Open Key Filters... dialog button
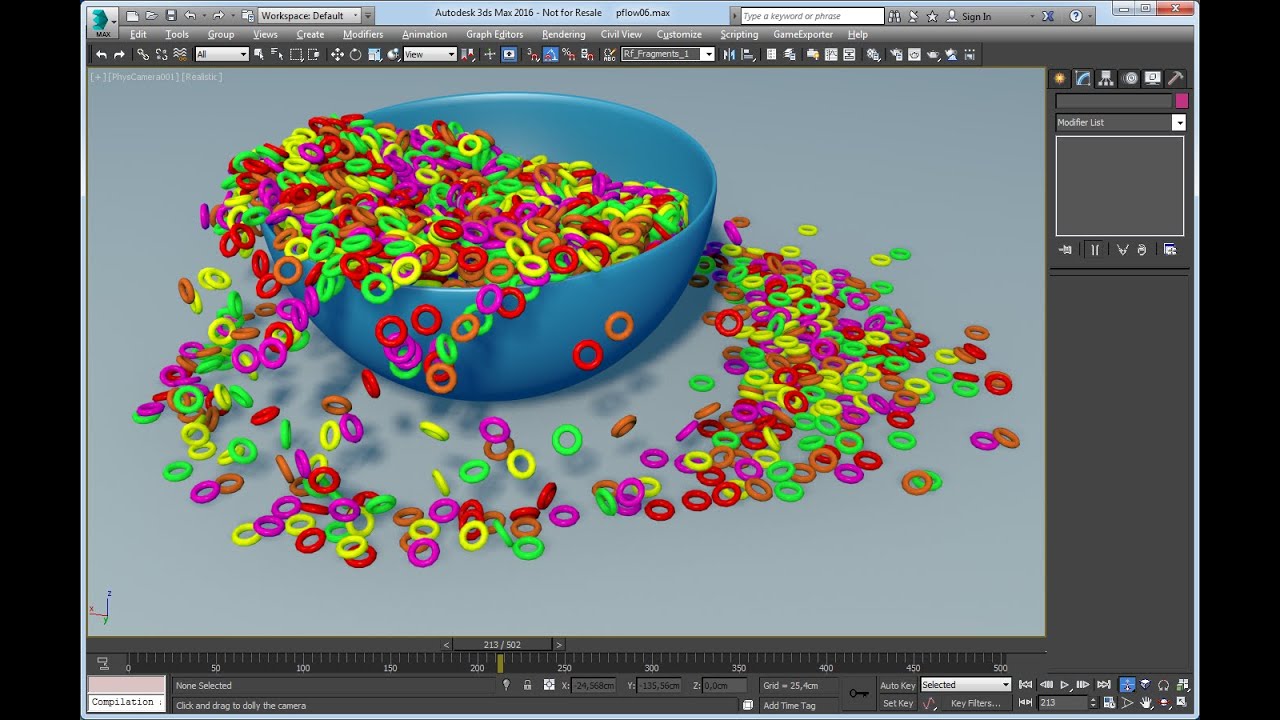Image resolution: width=1280 pixels, height=720 pixels. [x=975, y=703]
